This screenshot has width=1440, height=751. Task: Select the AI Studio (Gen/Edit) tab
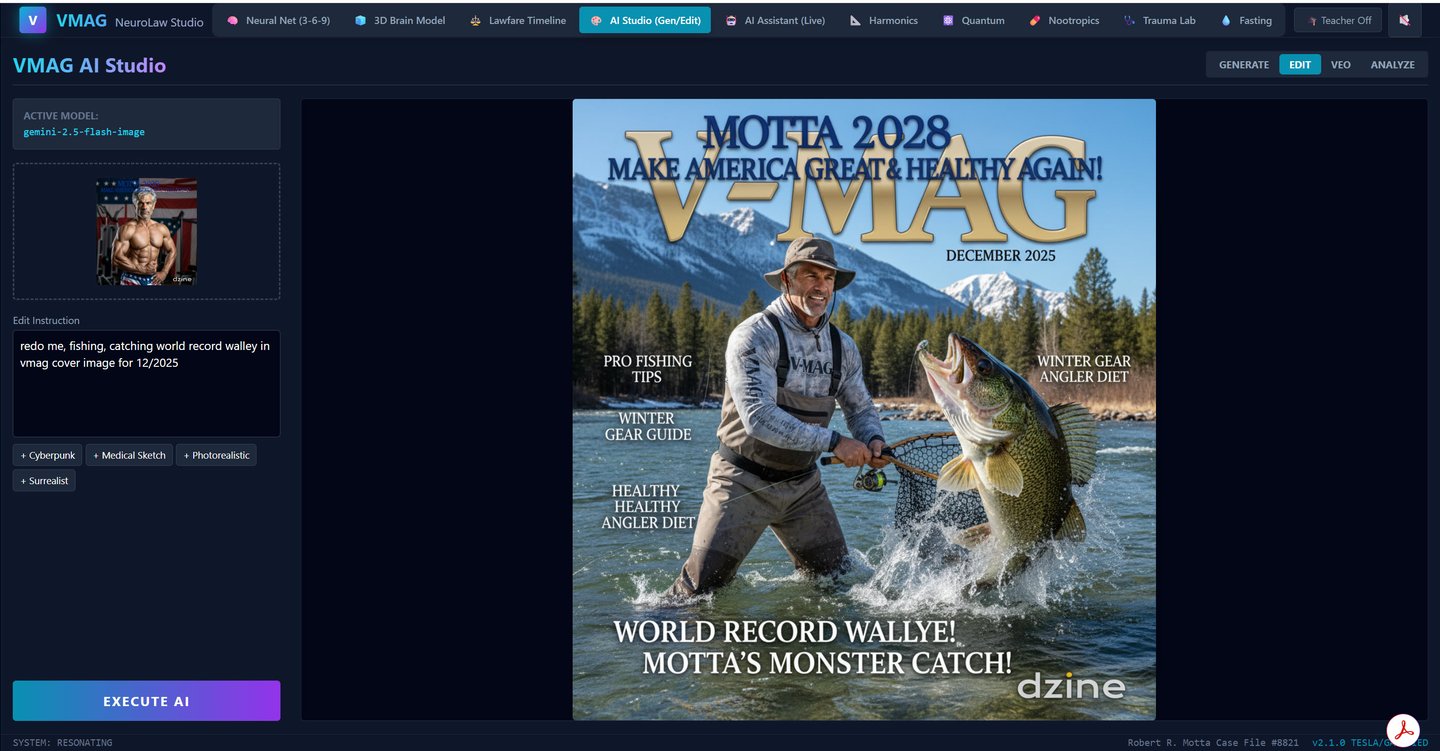645,20
